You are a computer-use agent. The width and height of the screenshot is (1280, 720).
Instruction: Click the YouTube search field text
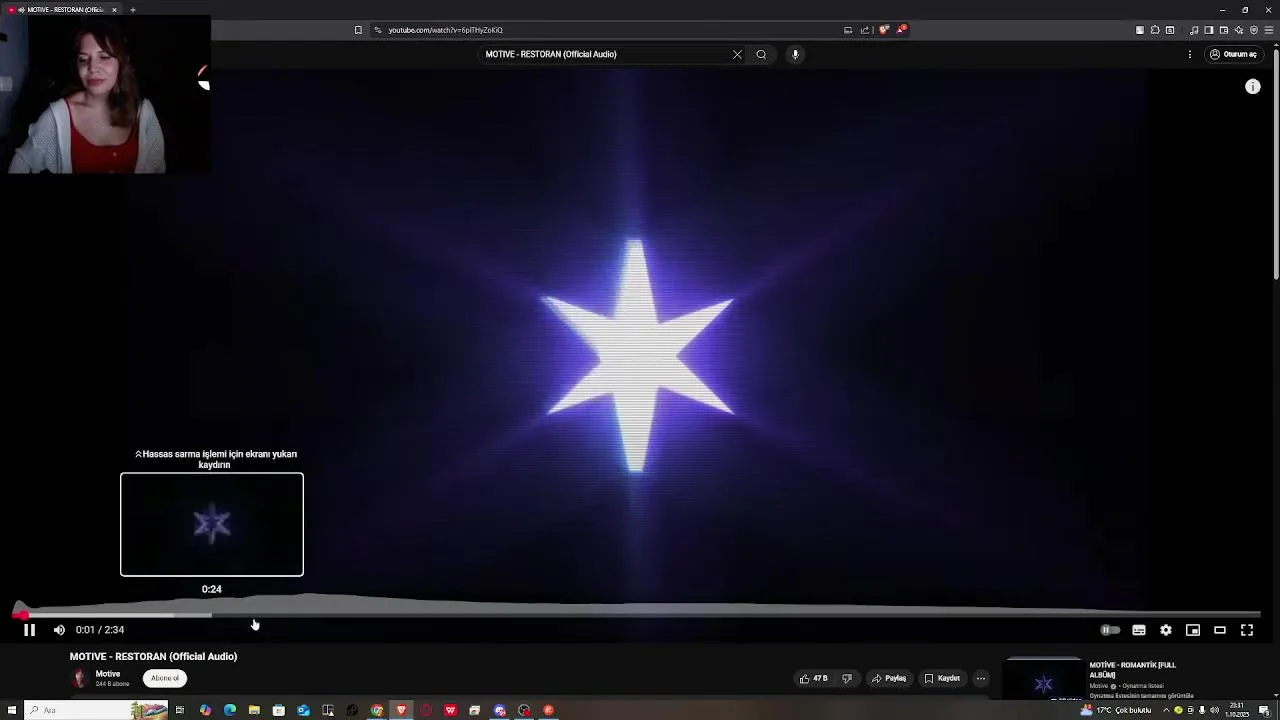click(x=551, y=55)
